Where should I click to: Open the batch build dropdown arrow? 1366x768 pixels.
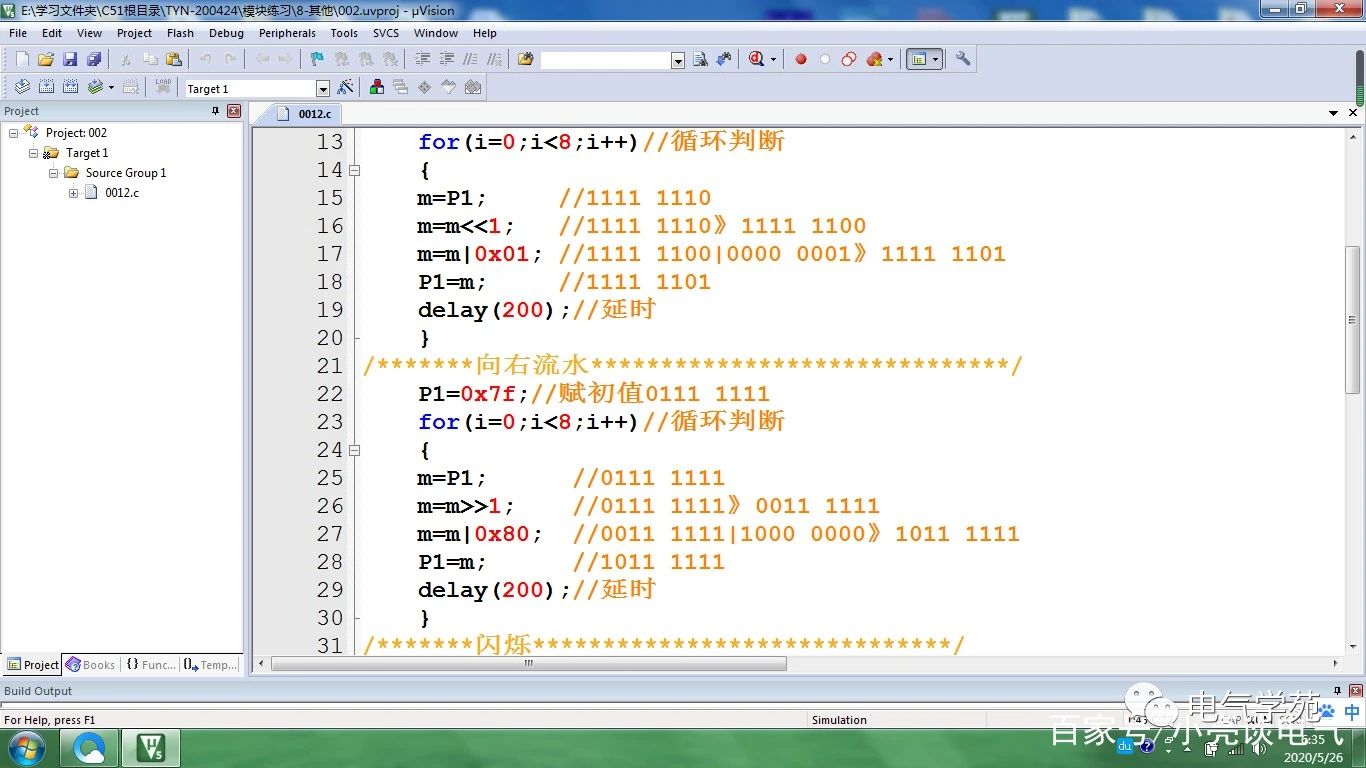(111, 87)
